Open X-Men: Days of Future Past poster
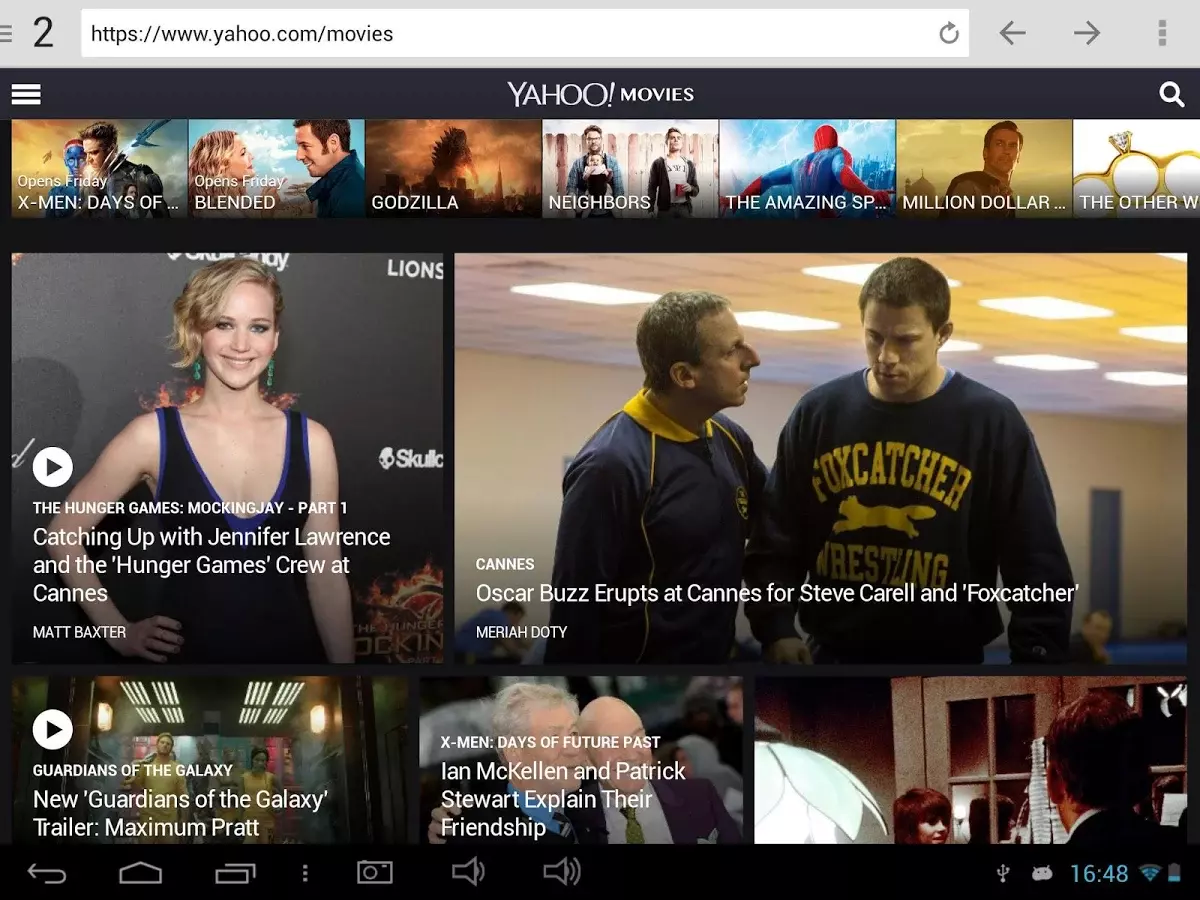Screen dimensions: 1200x900 99,168
